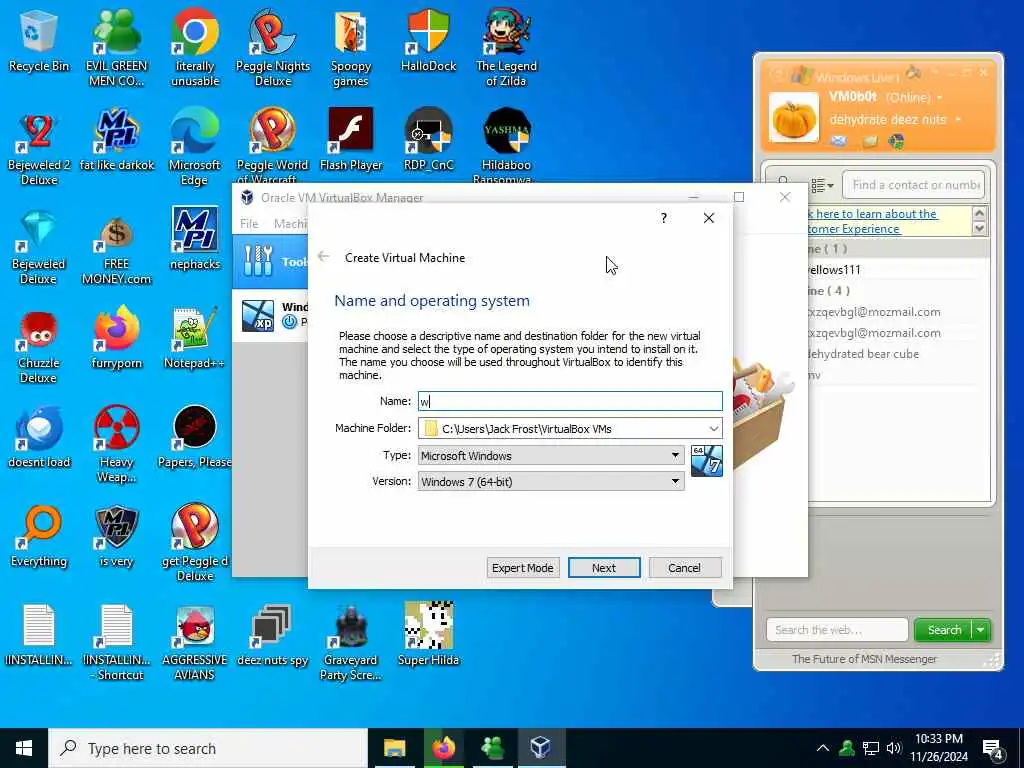The image size is (1024, 768).
Task: Click the Messenger MSN globe icon
Action: [x=897, y=141]
